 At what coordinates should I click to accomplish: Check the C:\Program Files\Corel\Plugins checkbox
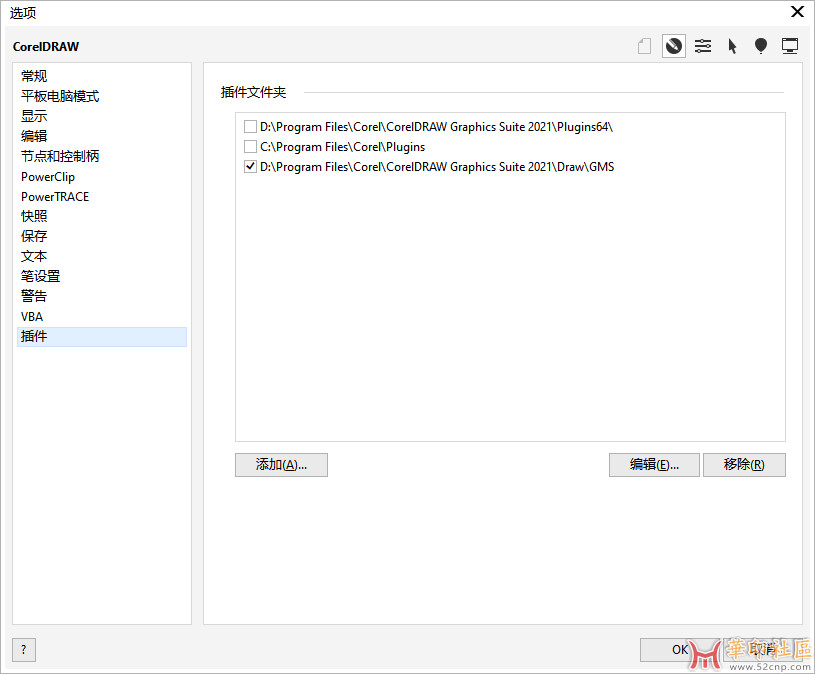251,147
